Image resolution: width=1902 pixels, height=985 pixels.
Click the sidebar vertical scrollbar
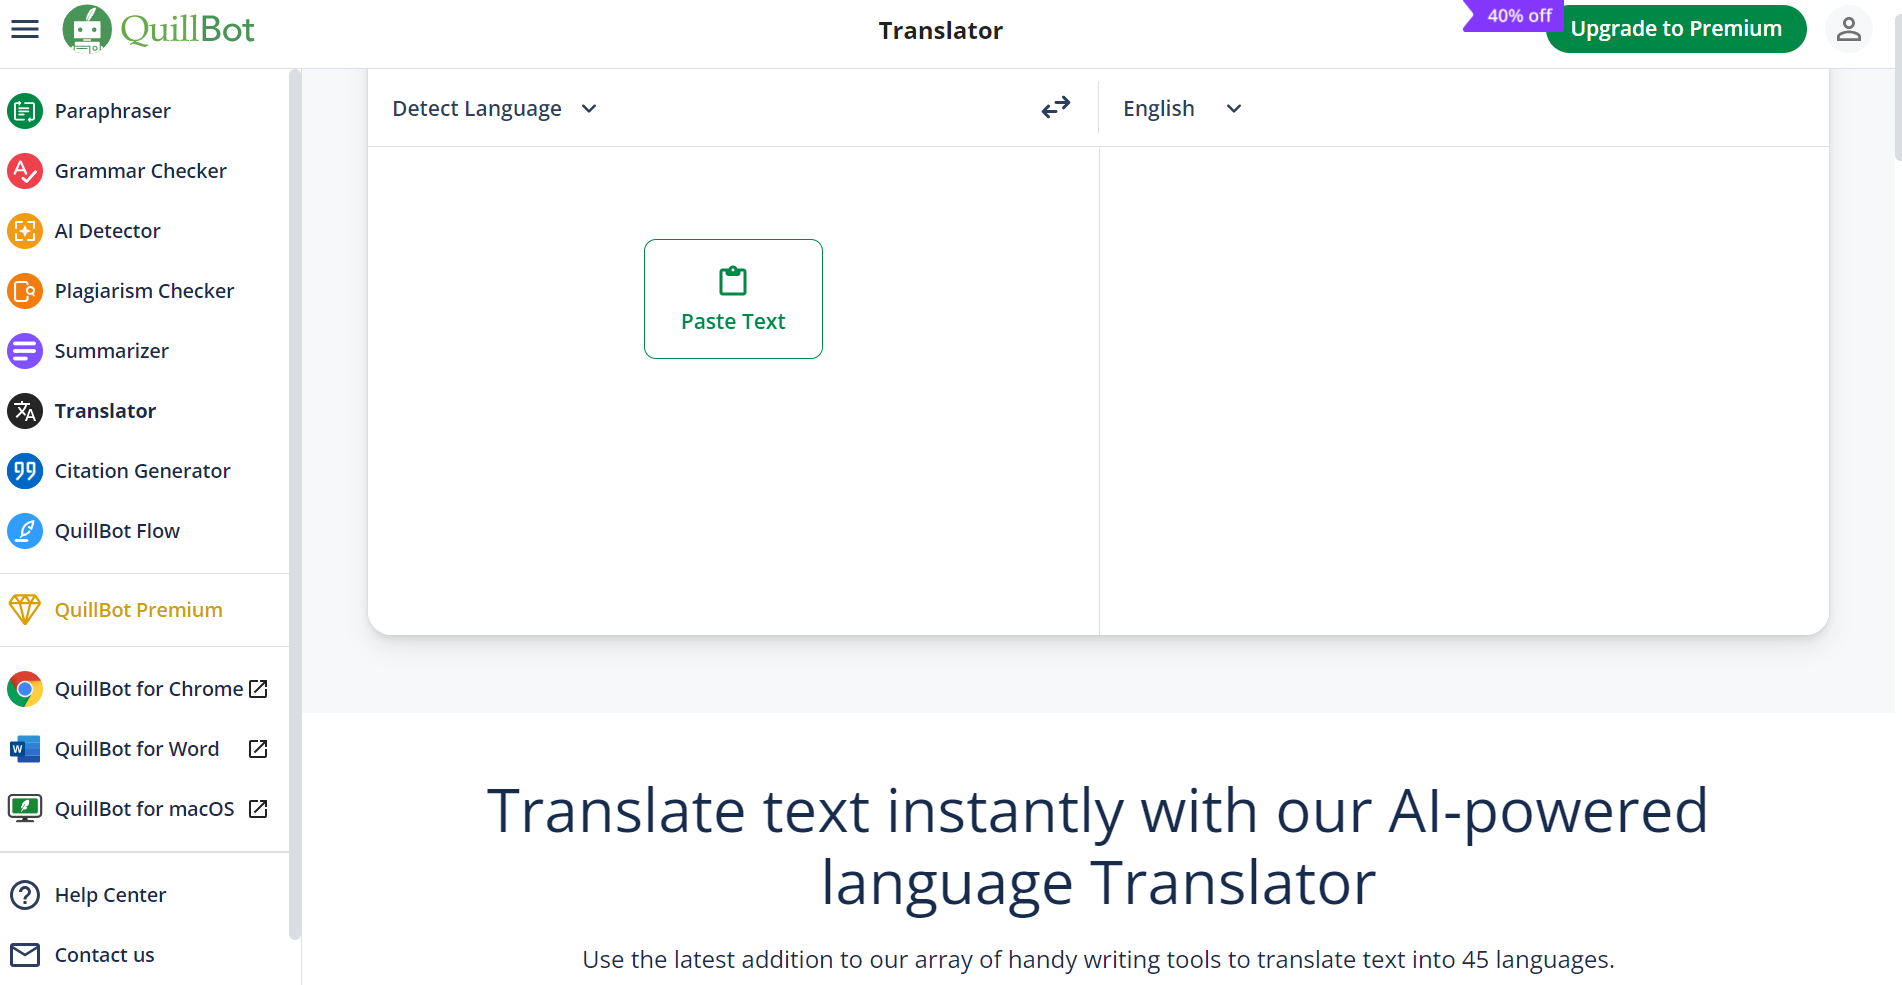tap(294, 500)
